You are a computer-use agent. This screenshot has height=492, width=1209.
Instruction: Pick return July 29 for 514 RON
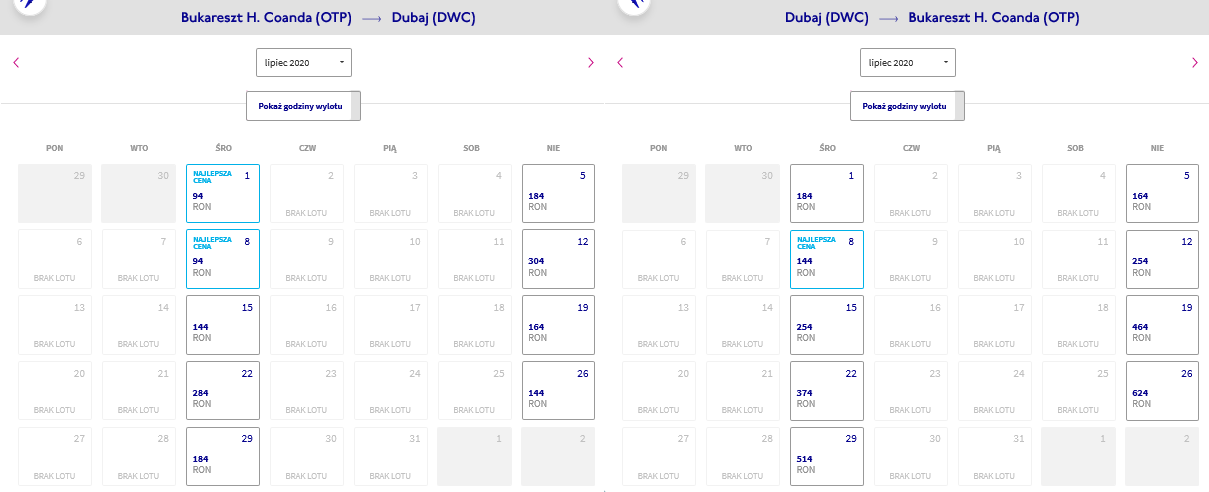click(826, 456)
